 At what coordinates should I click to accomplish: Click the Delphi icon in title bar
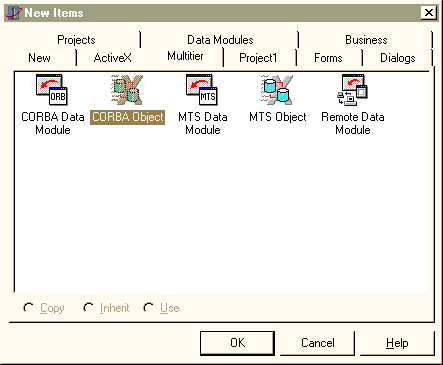(14, 13)
